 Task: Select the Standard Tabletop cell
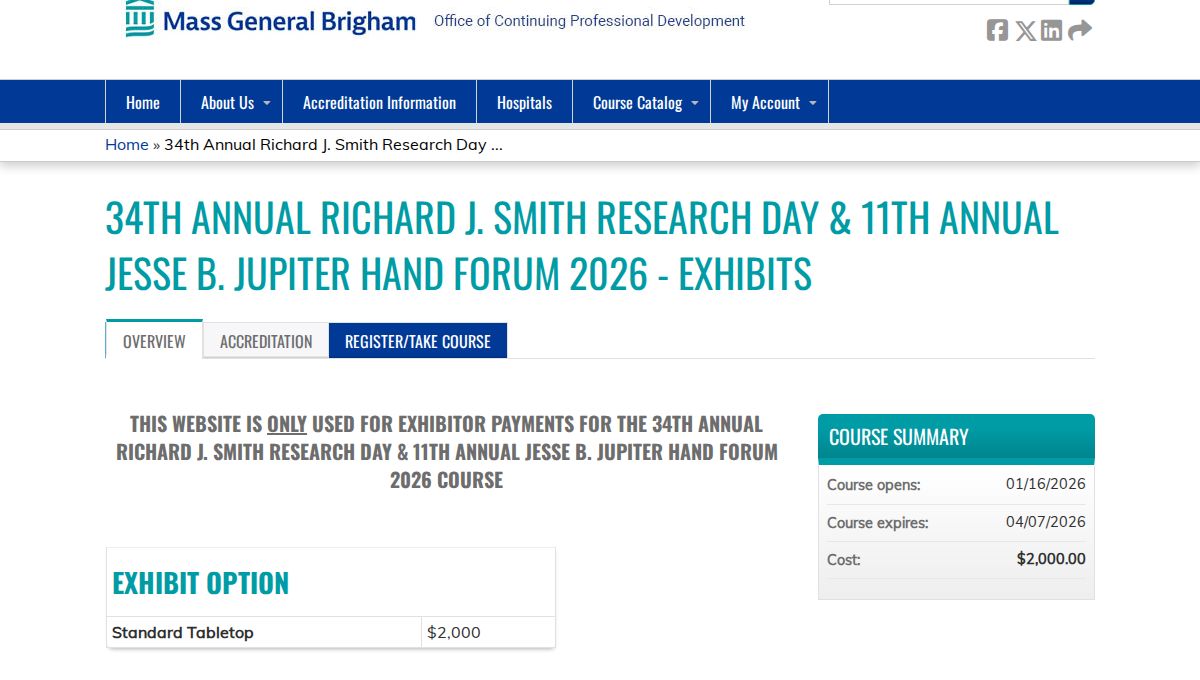click(264, 632)
